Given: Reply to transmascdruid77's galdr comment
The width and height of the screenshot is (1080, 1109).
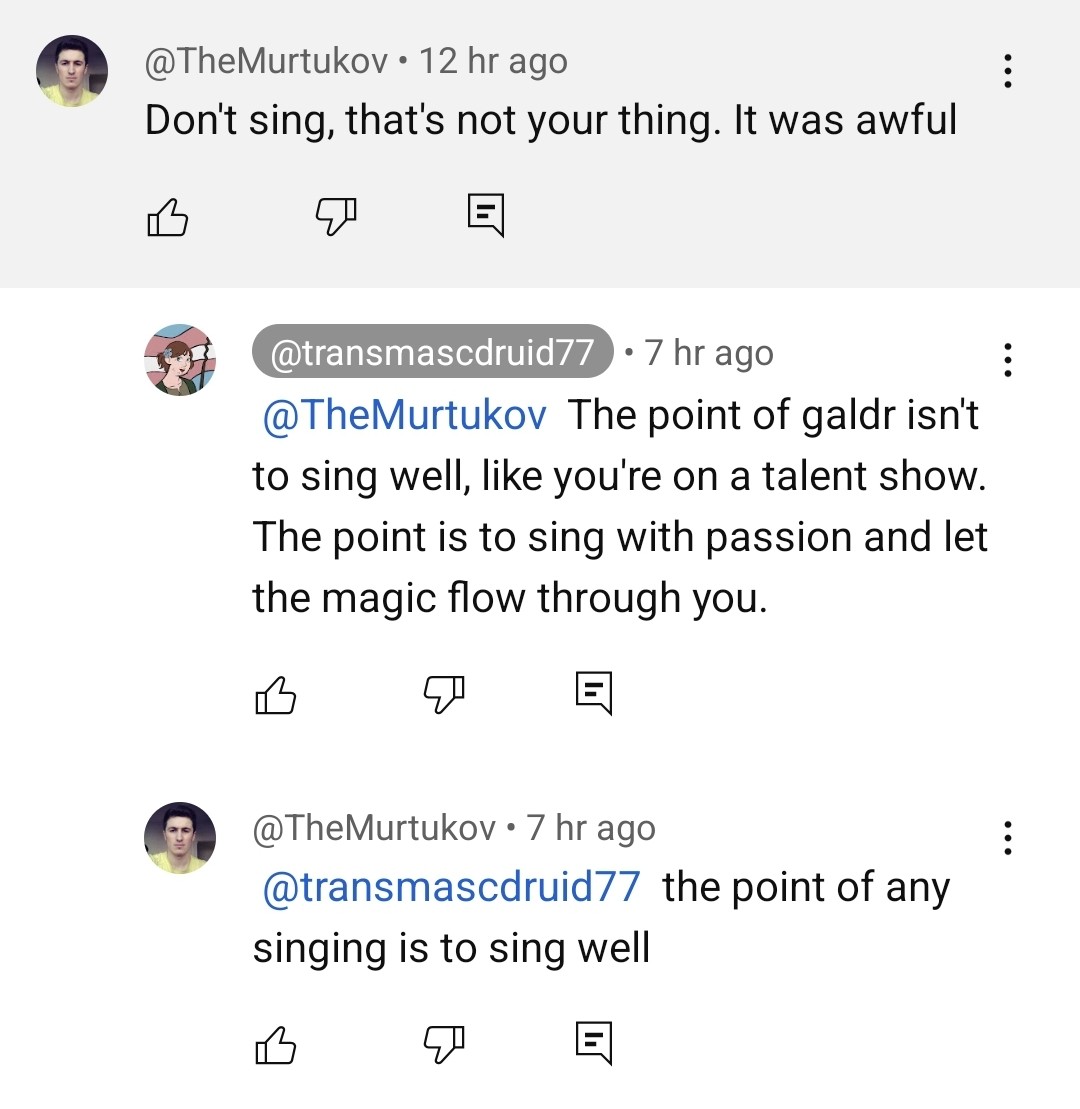Looking at the screenshot, I should pyautogui.click(x=593, y=693).
